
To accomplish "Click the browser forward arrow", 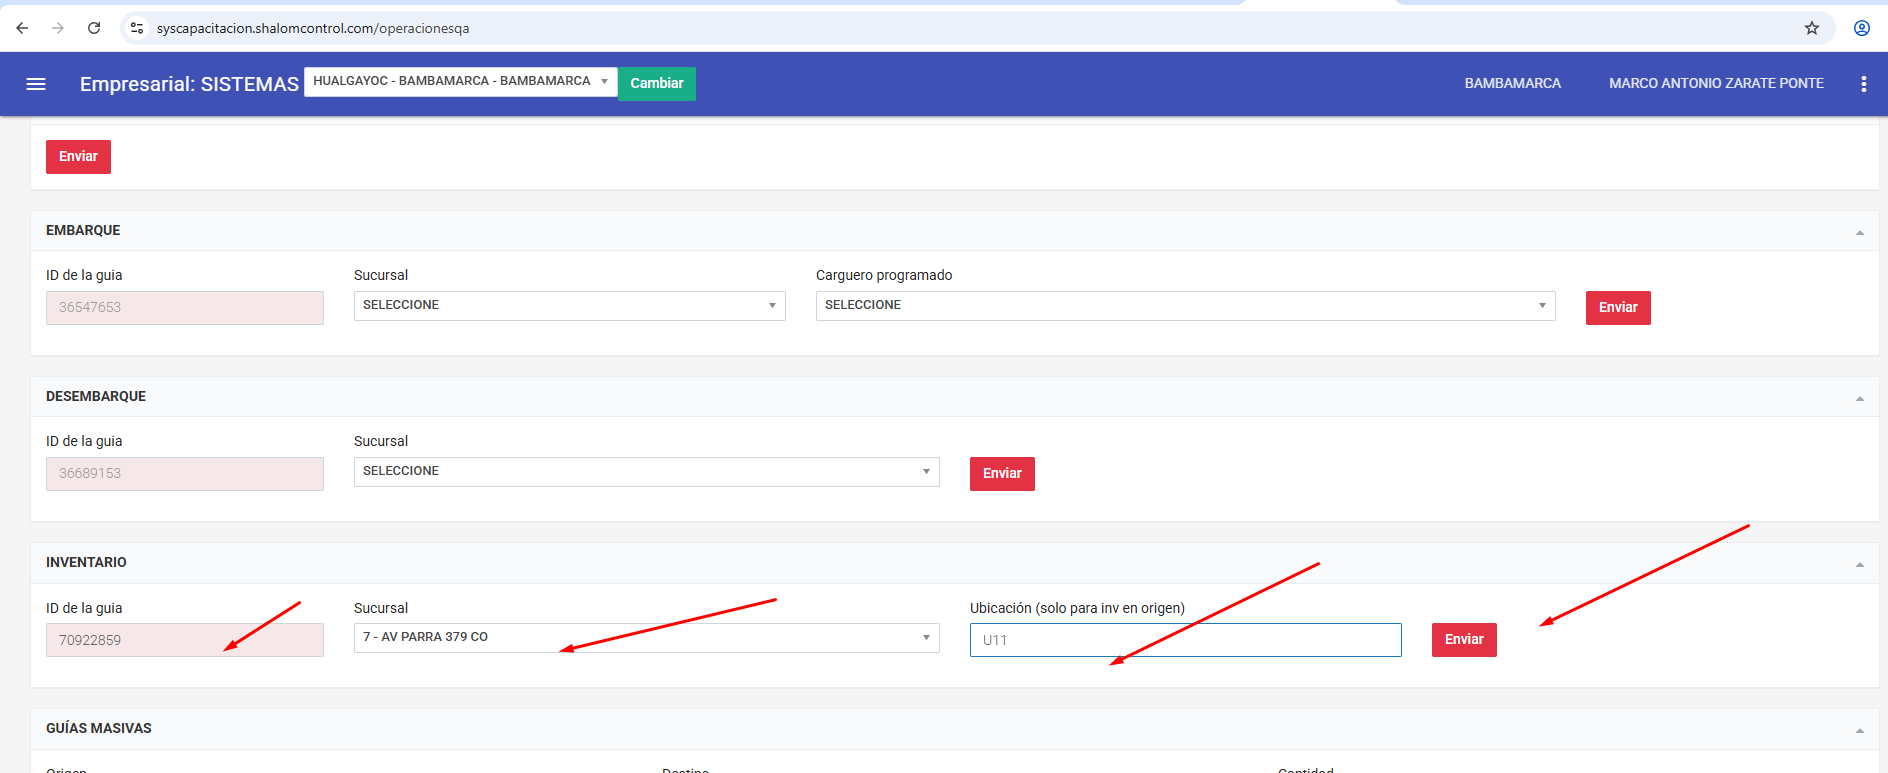I will pos(58,28).
